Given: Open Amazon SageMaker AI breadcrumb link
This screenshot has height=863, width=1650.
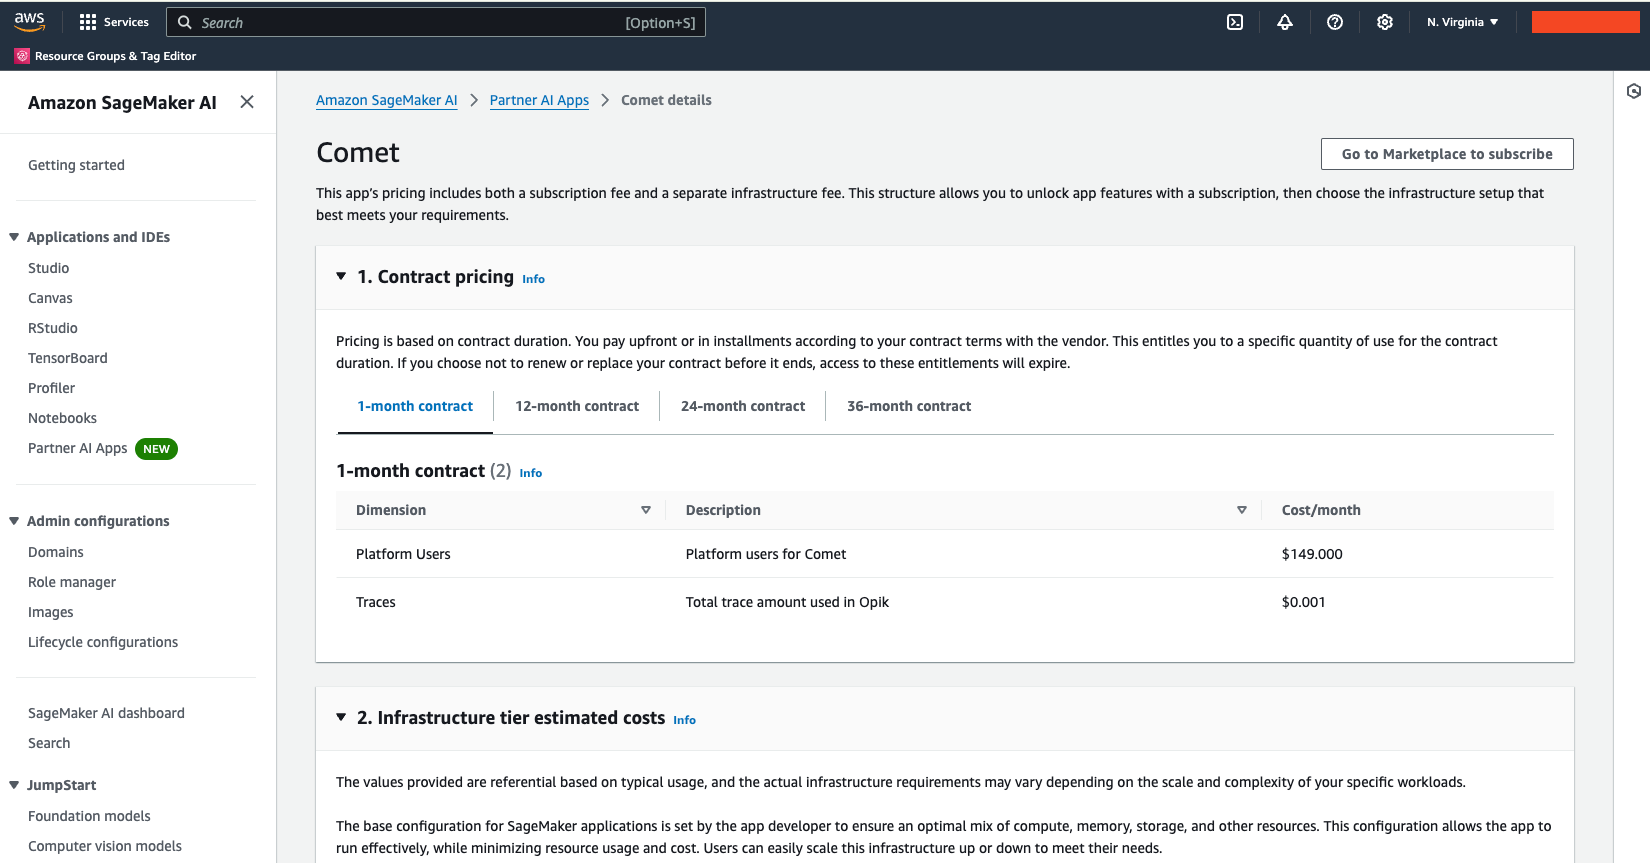Looking at the screenshot, I should tap(386, 100).
